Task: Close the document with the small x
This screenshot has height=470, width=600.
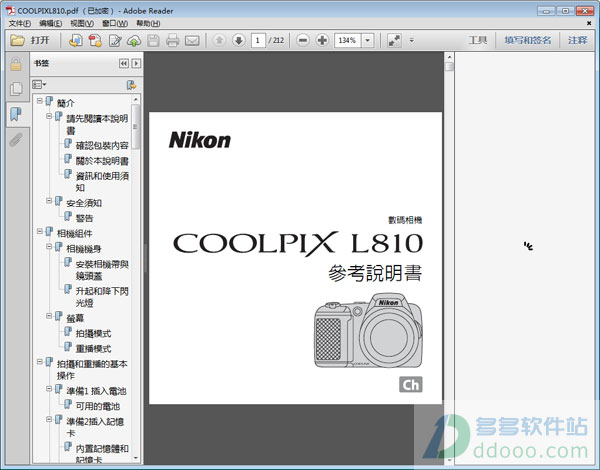Action: (589, 23)
